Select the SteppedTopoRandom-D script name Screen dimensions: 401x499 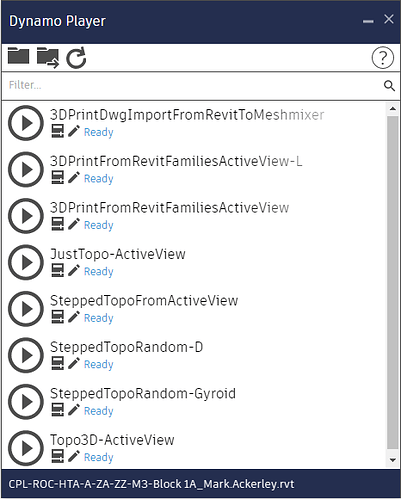click(127, 347)
